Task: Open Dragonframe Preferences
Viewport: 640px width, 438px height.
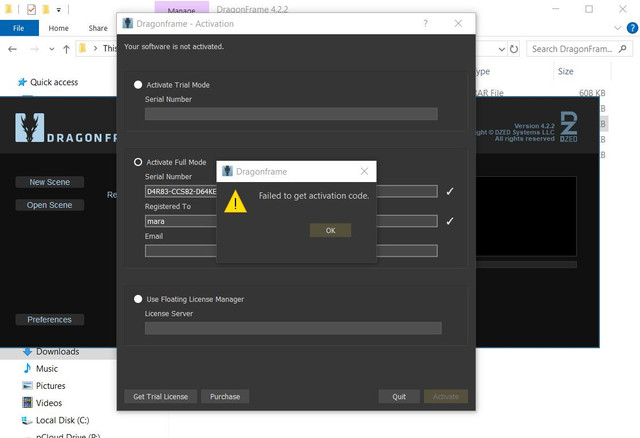Action: [49, 319]
